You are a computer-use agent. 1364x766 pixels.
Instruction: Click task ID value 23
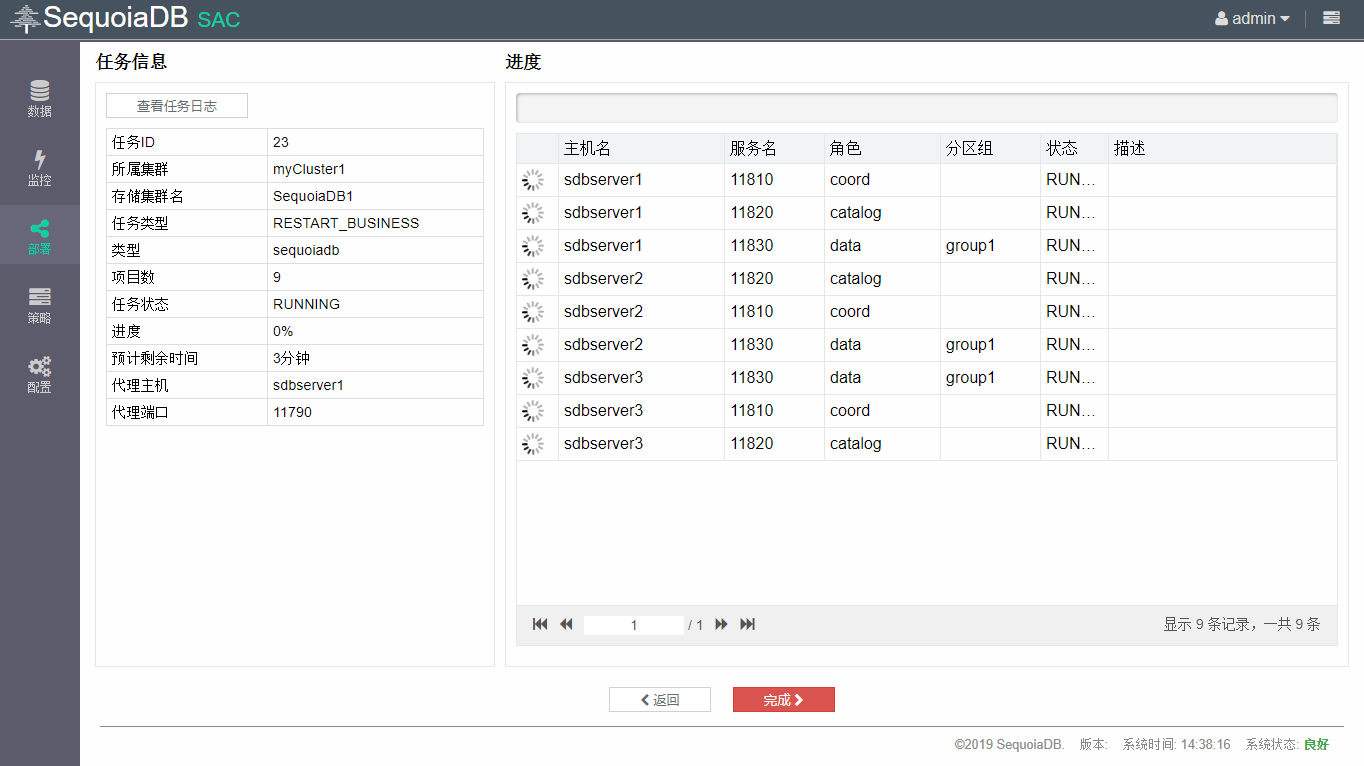281,142
